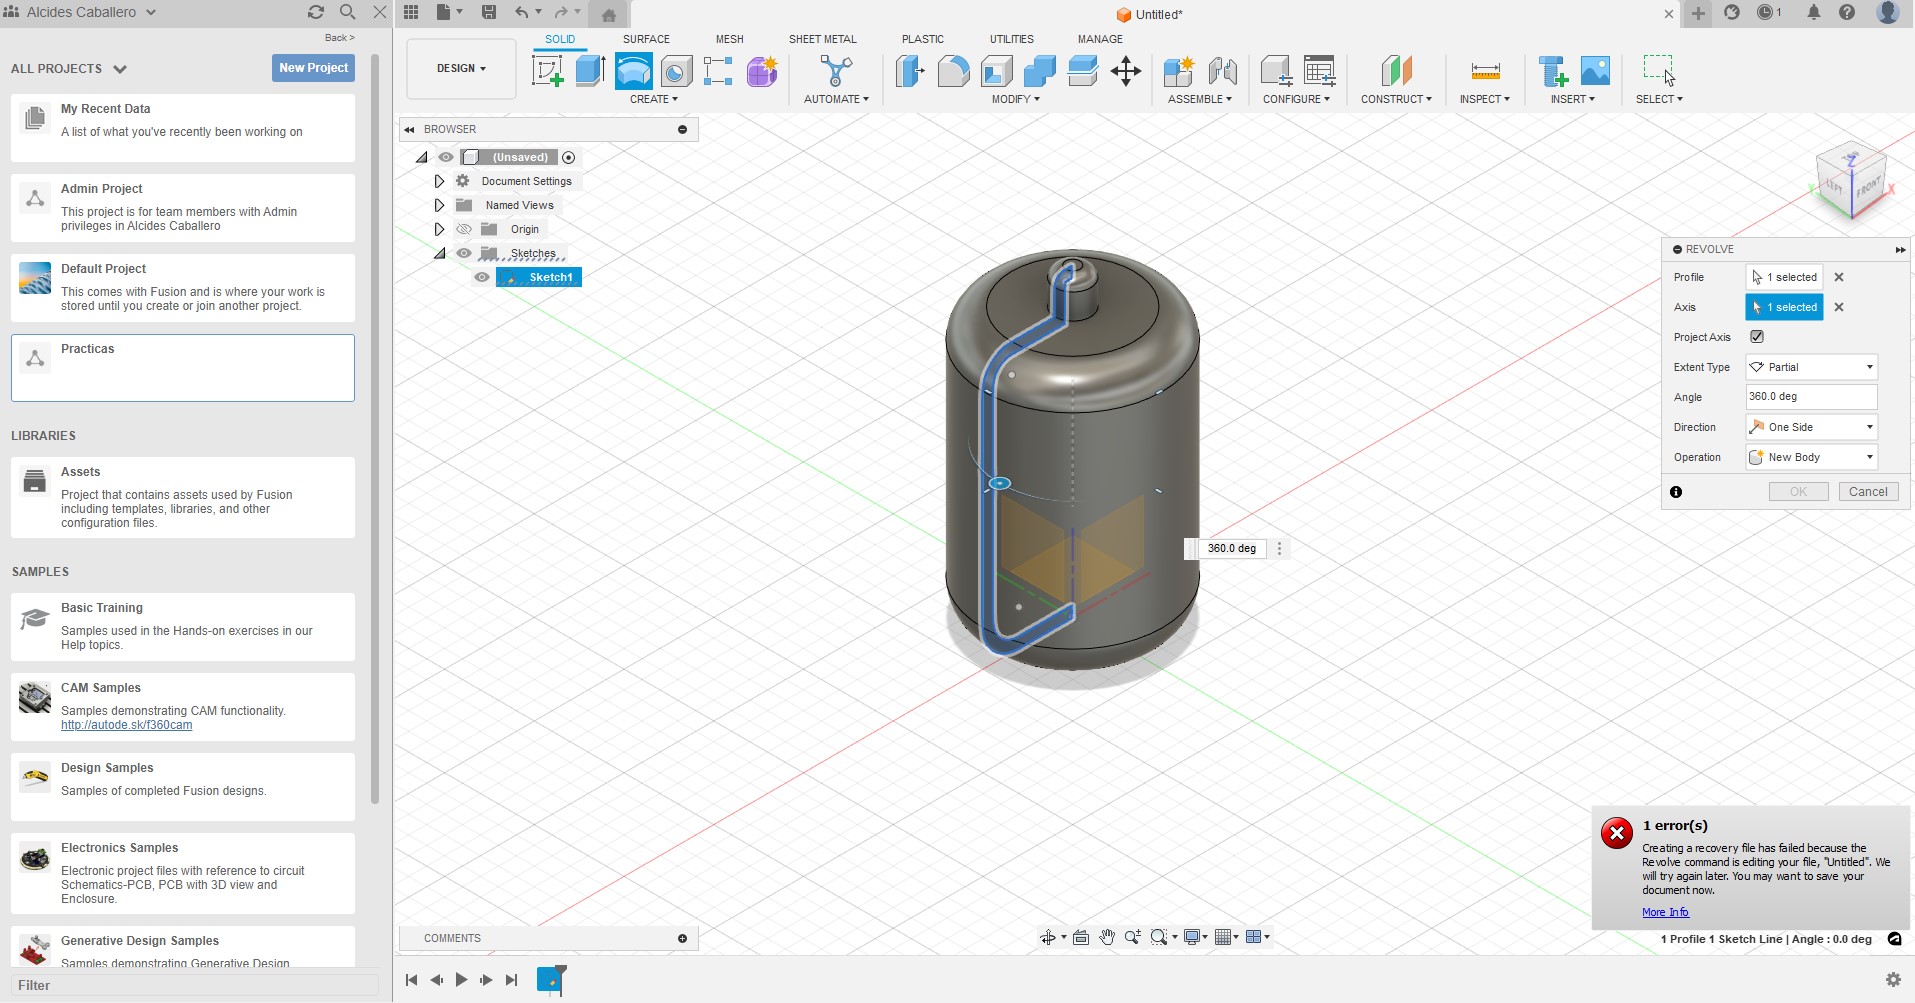Switch to the Sheet Metal tab
The height and width of the screenshot is (1003, 1915).
(822, 39)
